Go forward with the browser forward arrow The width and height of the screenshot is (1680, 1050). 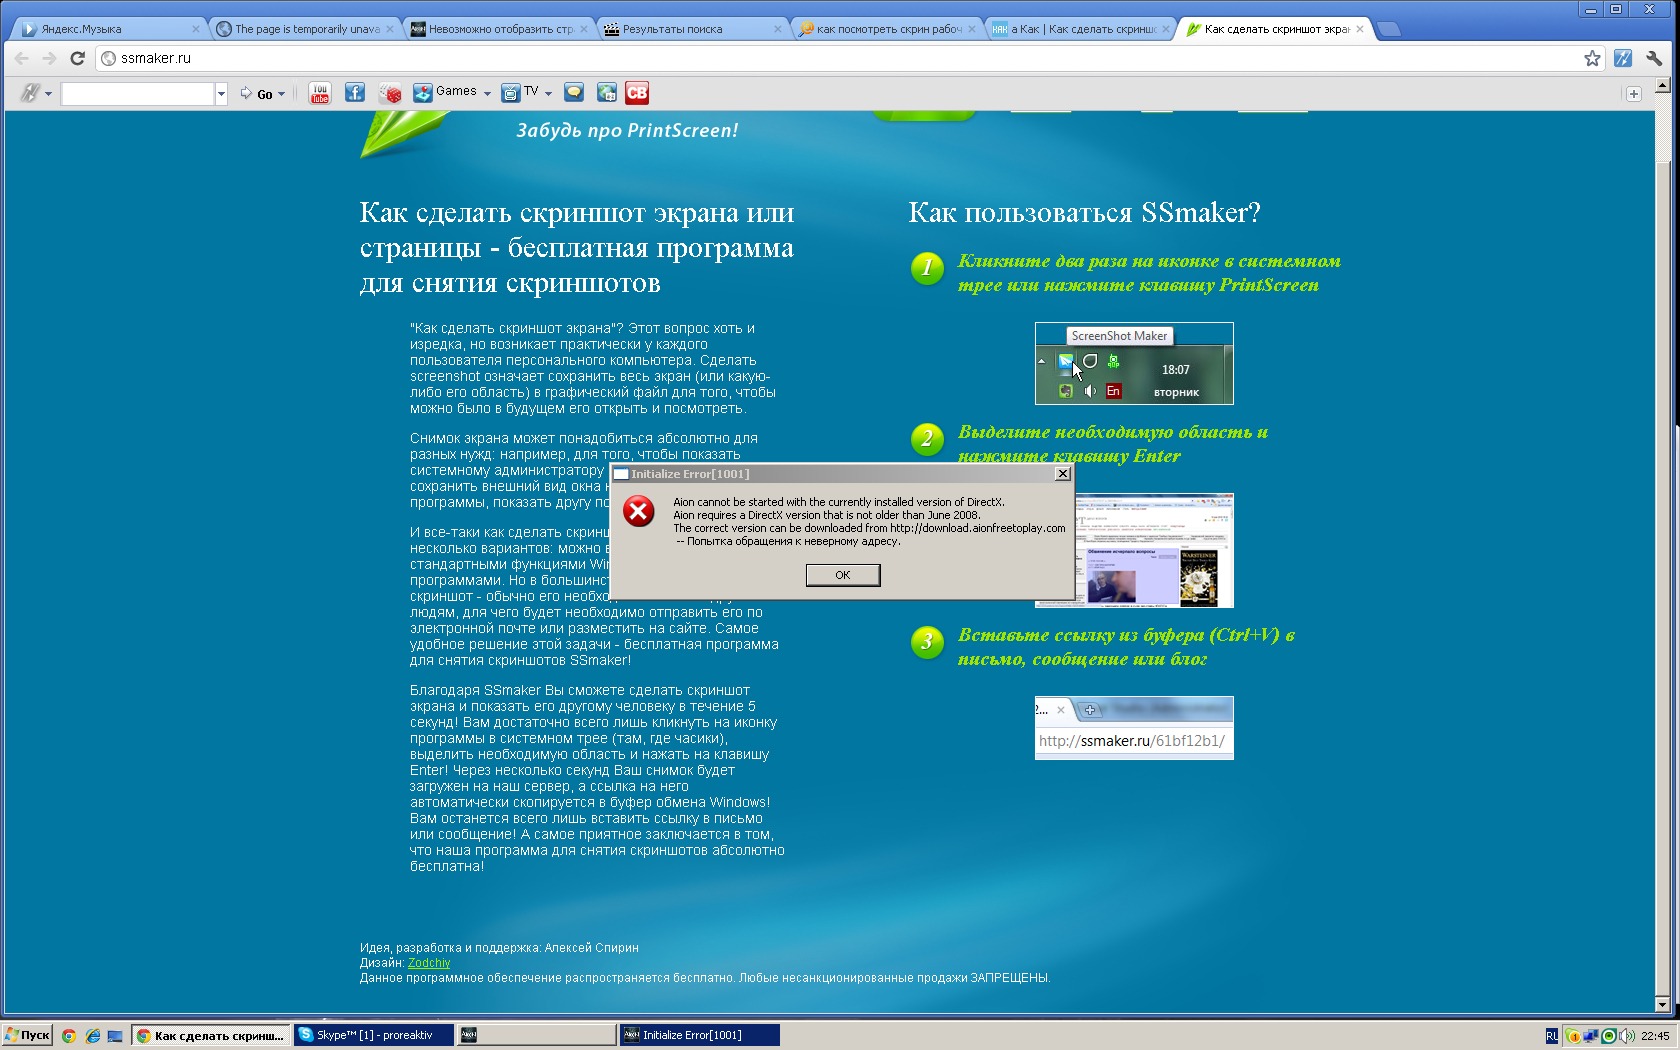click(x=49, y=58)
